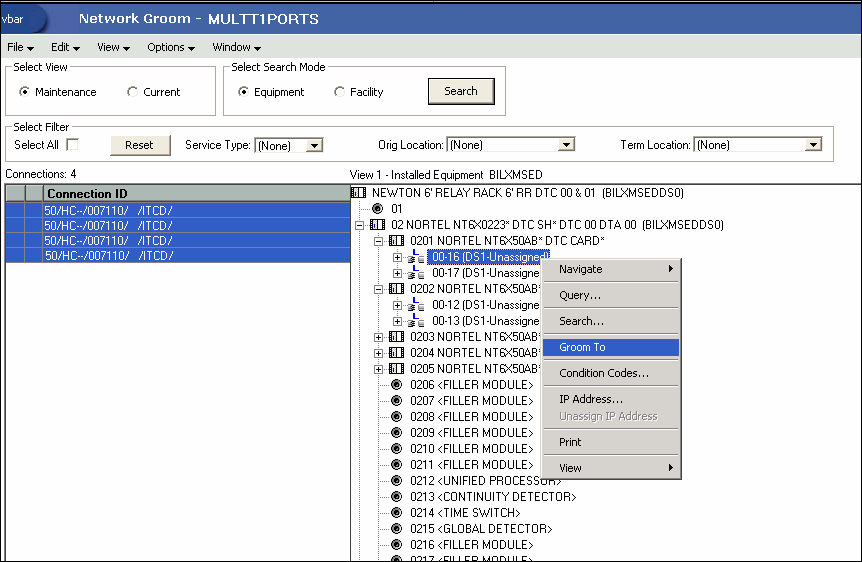
Task: Open View submenu in context menu
Action: tap(611, 468)
